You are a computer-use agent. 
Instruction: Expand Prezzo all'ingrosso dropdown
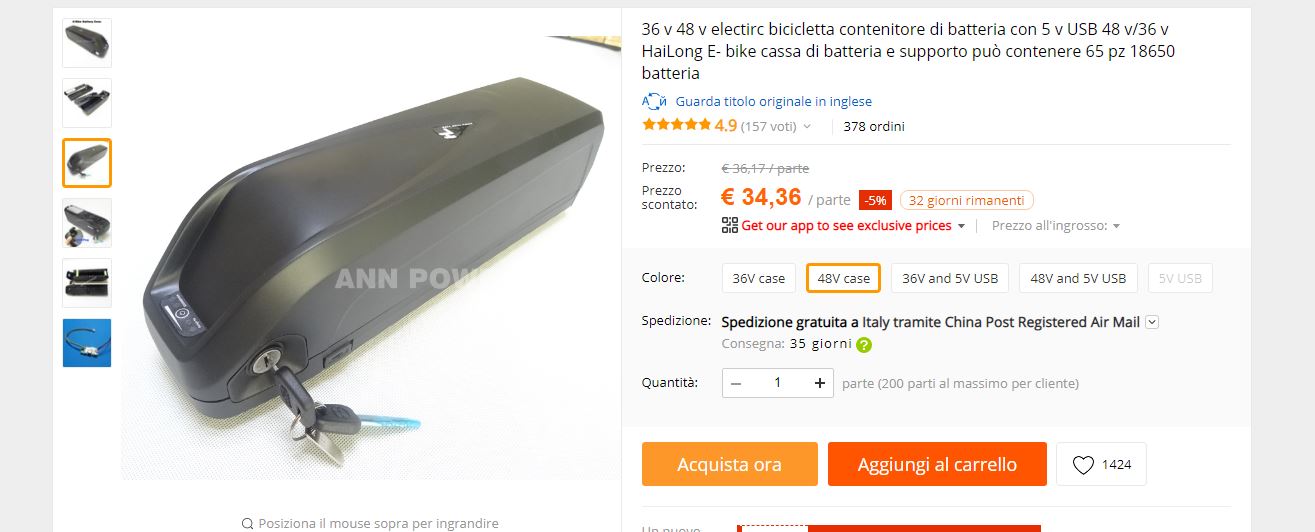[x=1056, y=226]
